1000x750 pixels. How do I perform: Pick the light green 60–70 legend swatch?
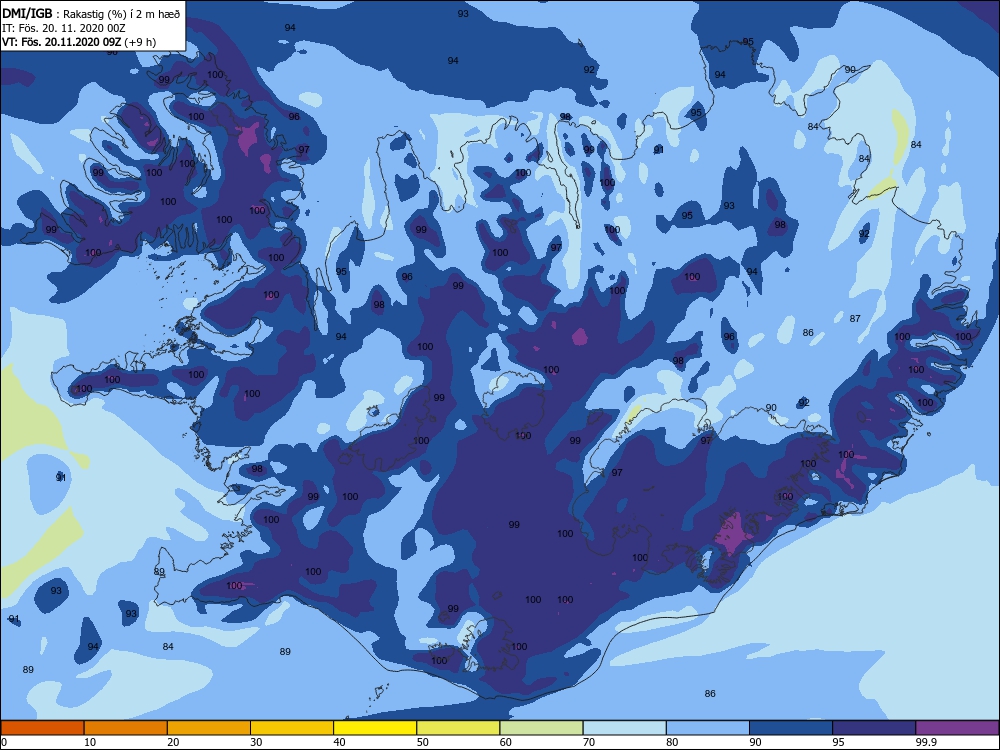tap(541, 728)
